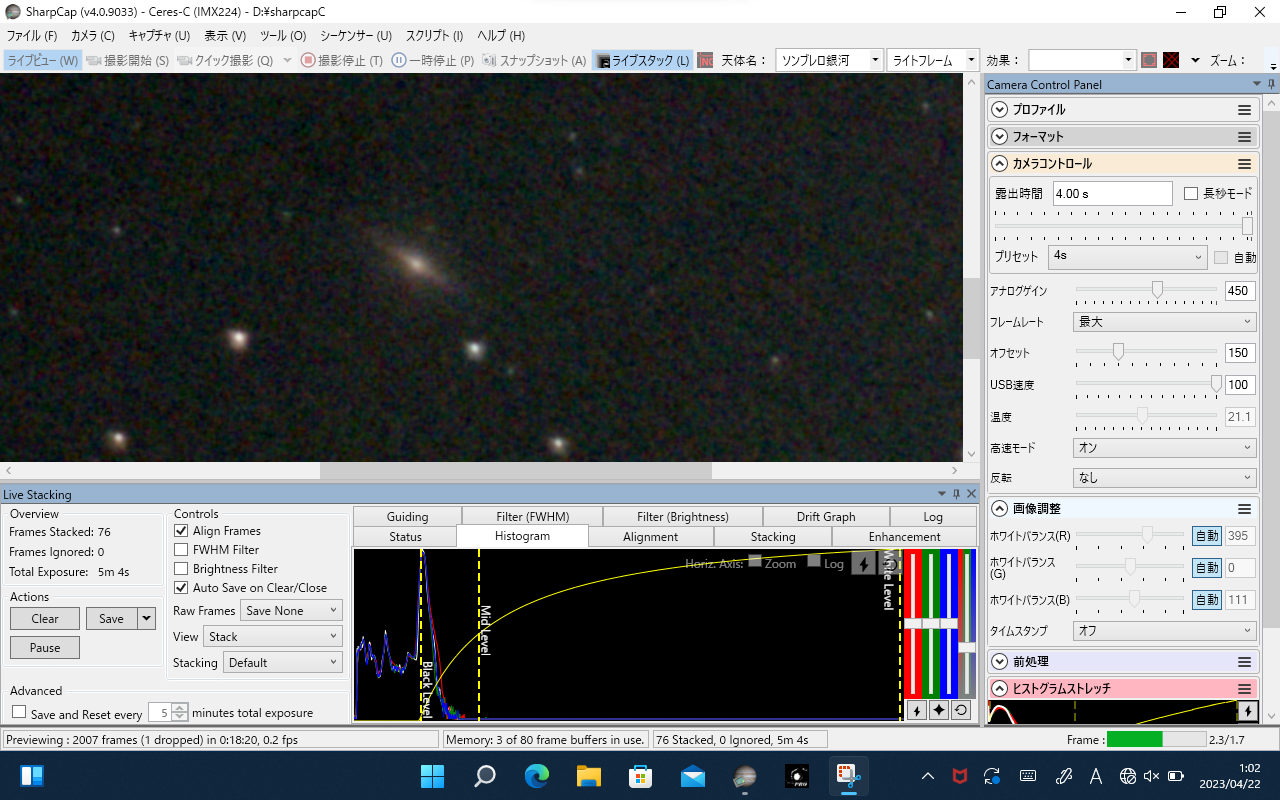This screenshot has width=1280, height=800.
Task: Open the フレームレート dropdown
Action: (x=1164, y=322)
